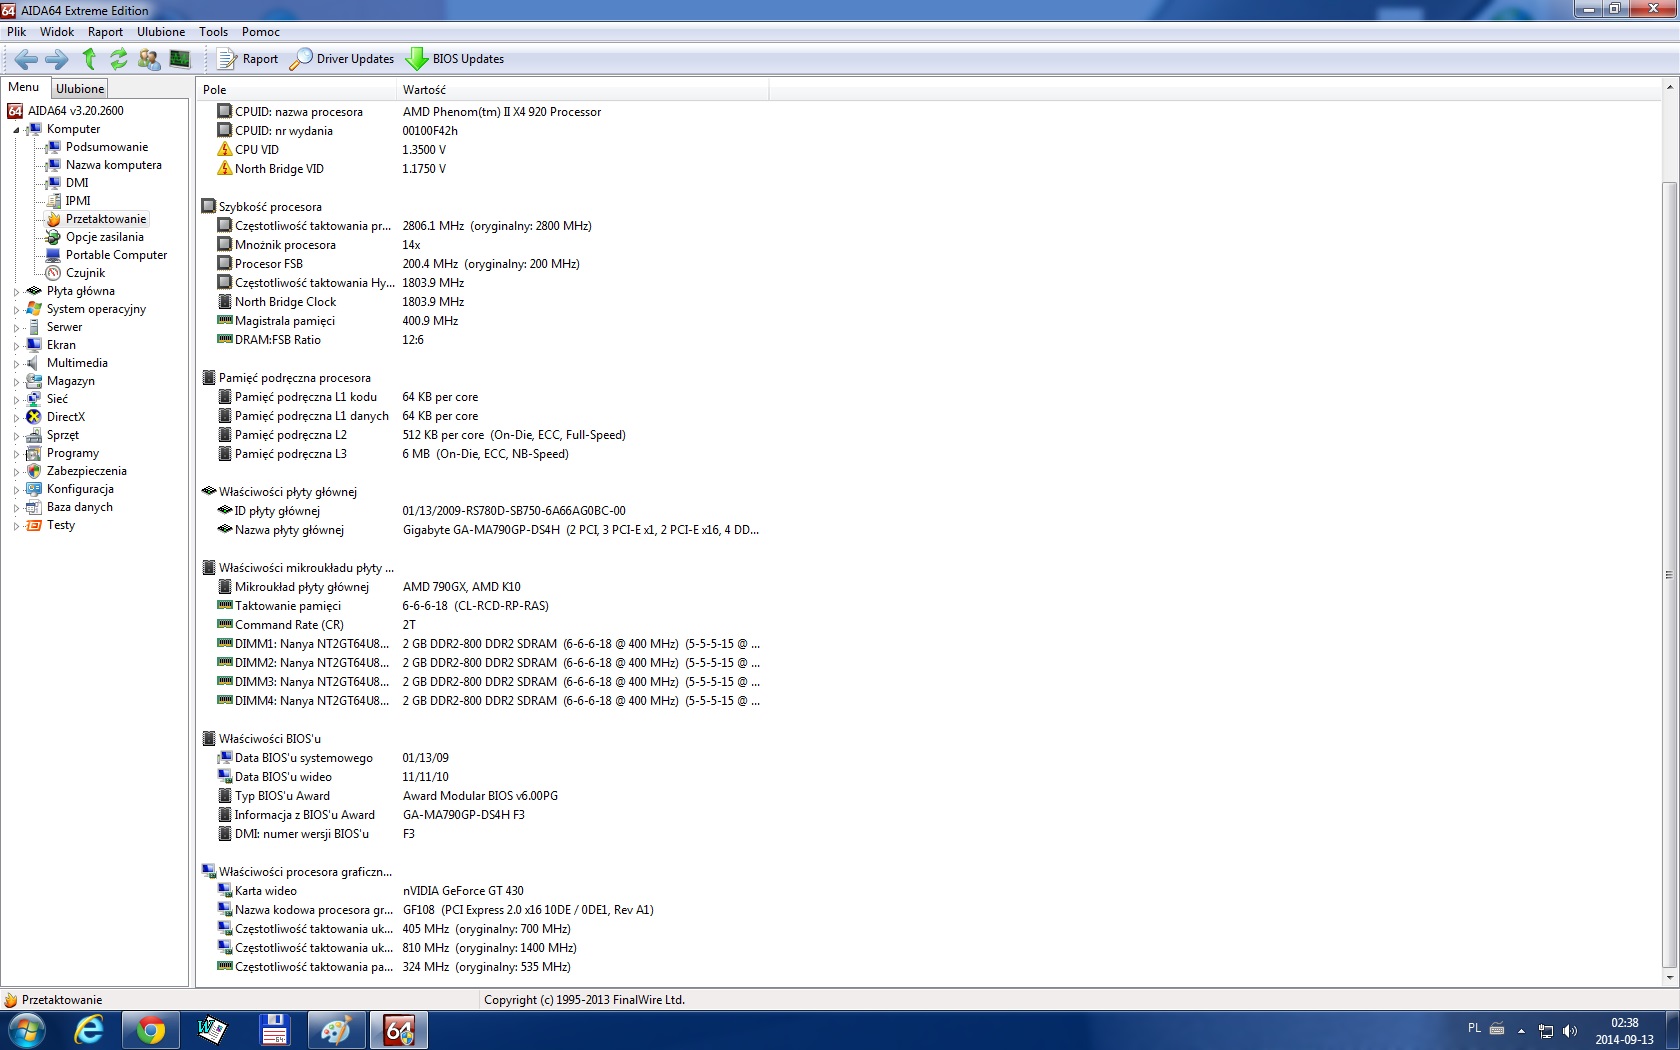Expand the System operacyjny tree node
This screenshot has width=1680, height=1050.
point(16,310)
